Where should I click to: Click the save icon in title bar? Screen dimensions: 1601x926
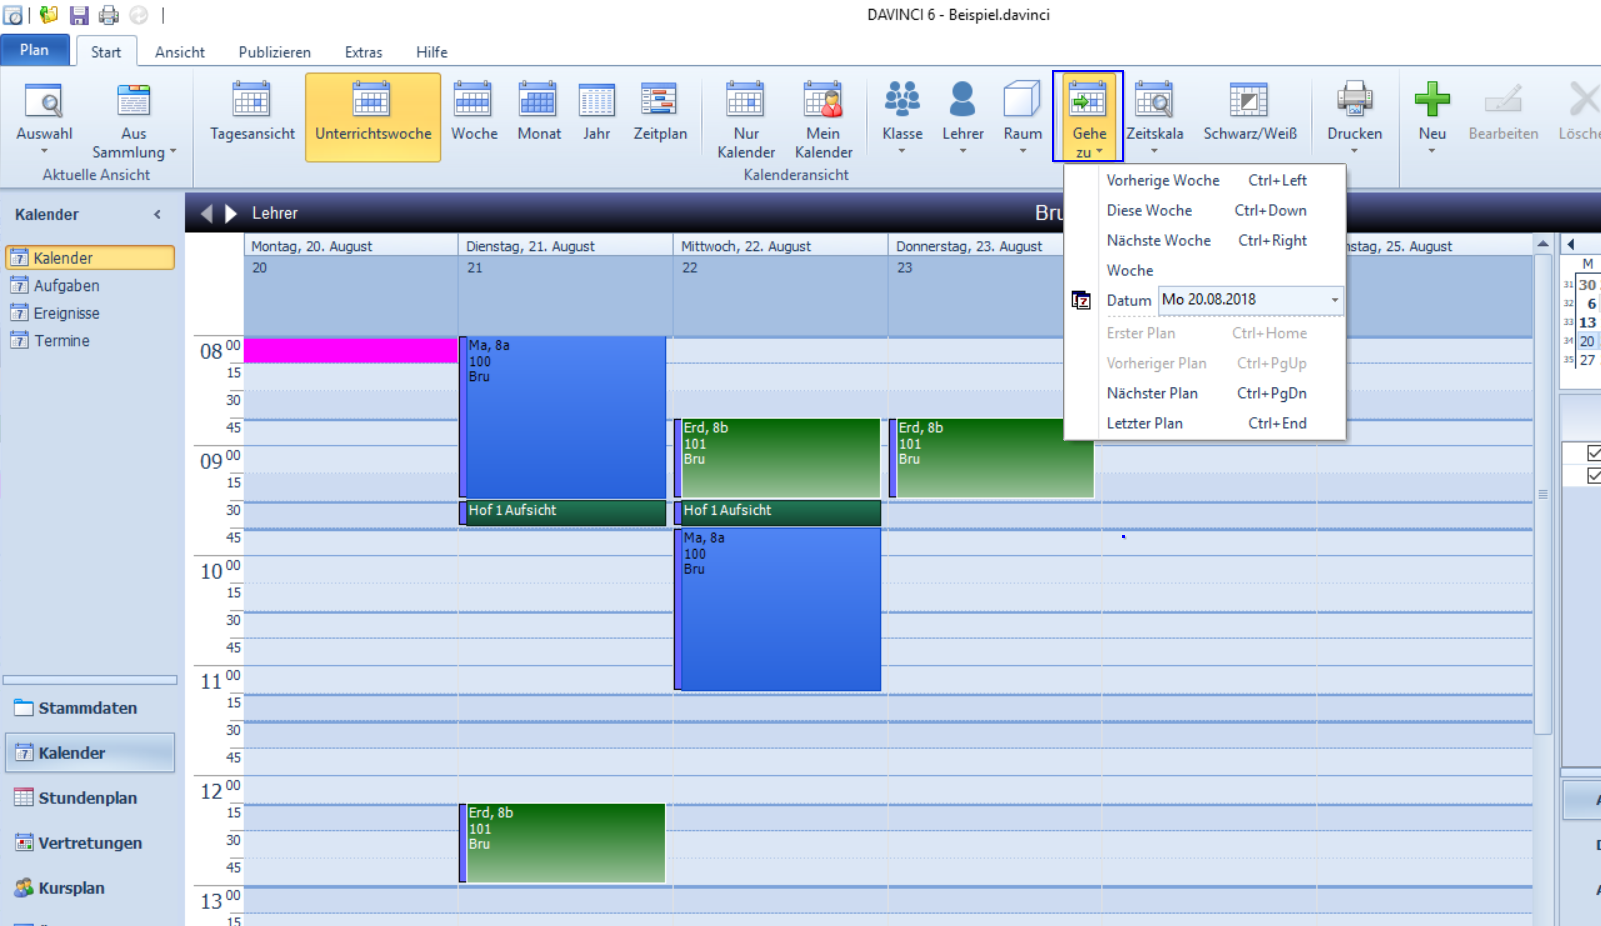[x=79, y=15]
